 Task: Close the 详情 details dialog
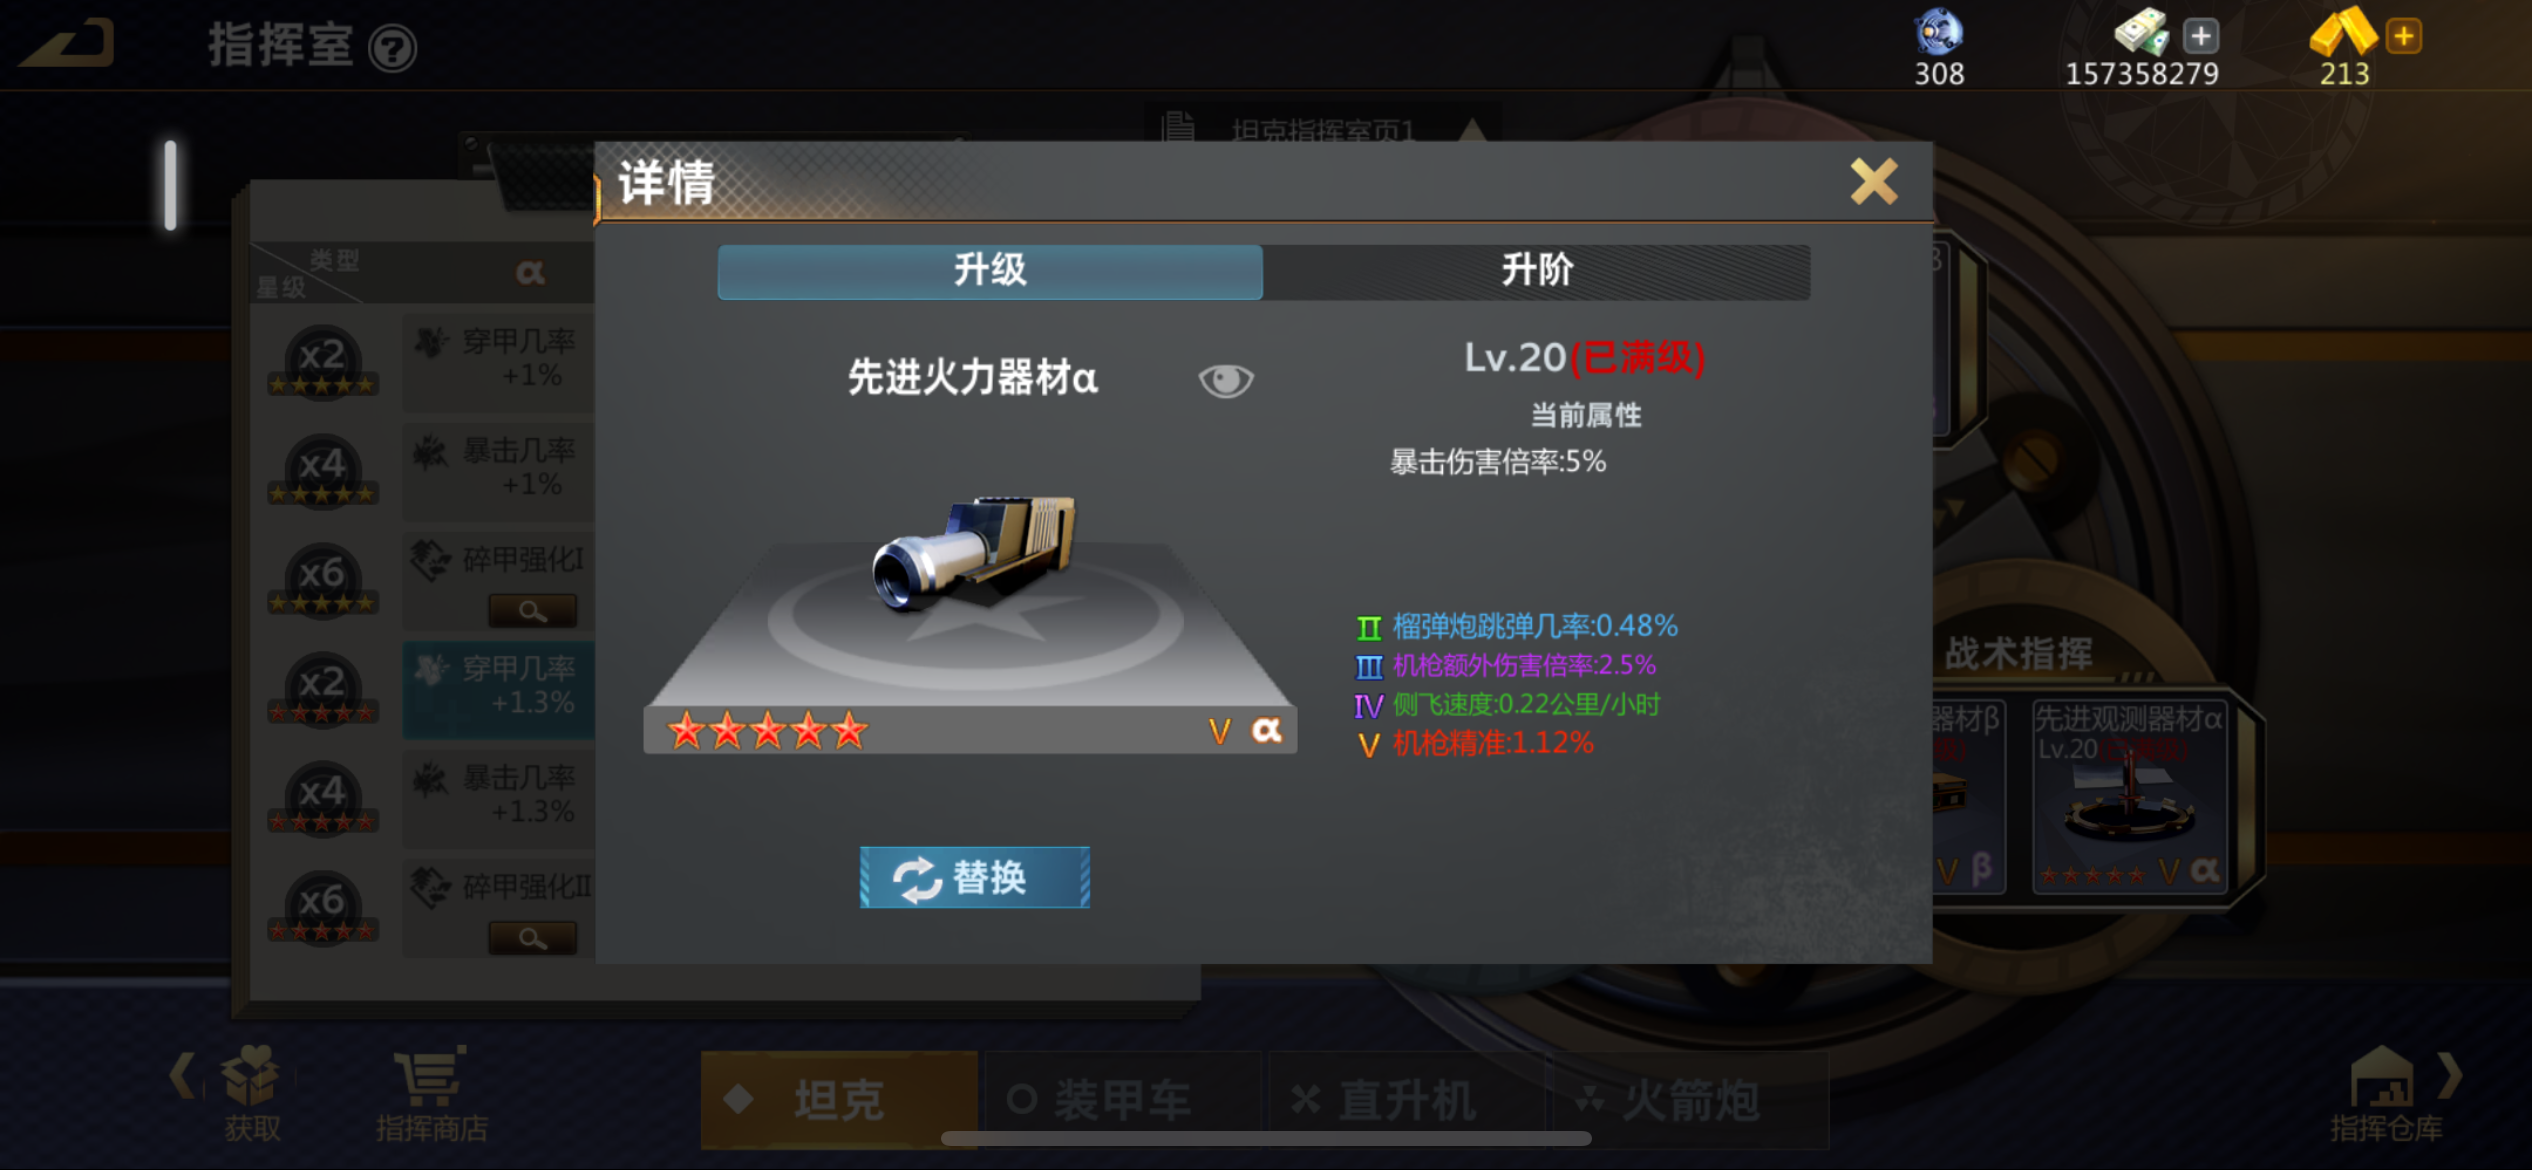1873,181
